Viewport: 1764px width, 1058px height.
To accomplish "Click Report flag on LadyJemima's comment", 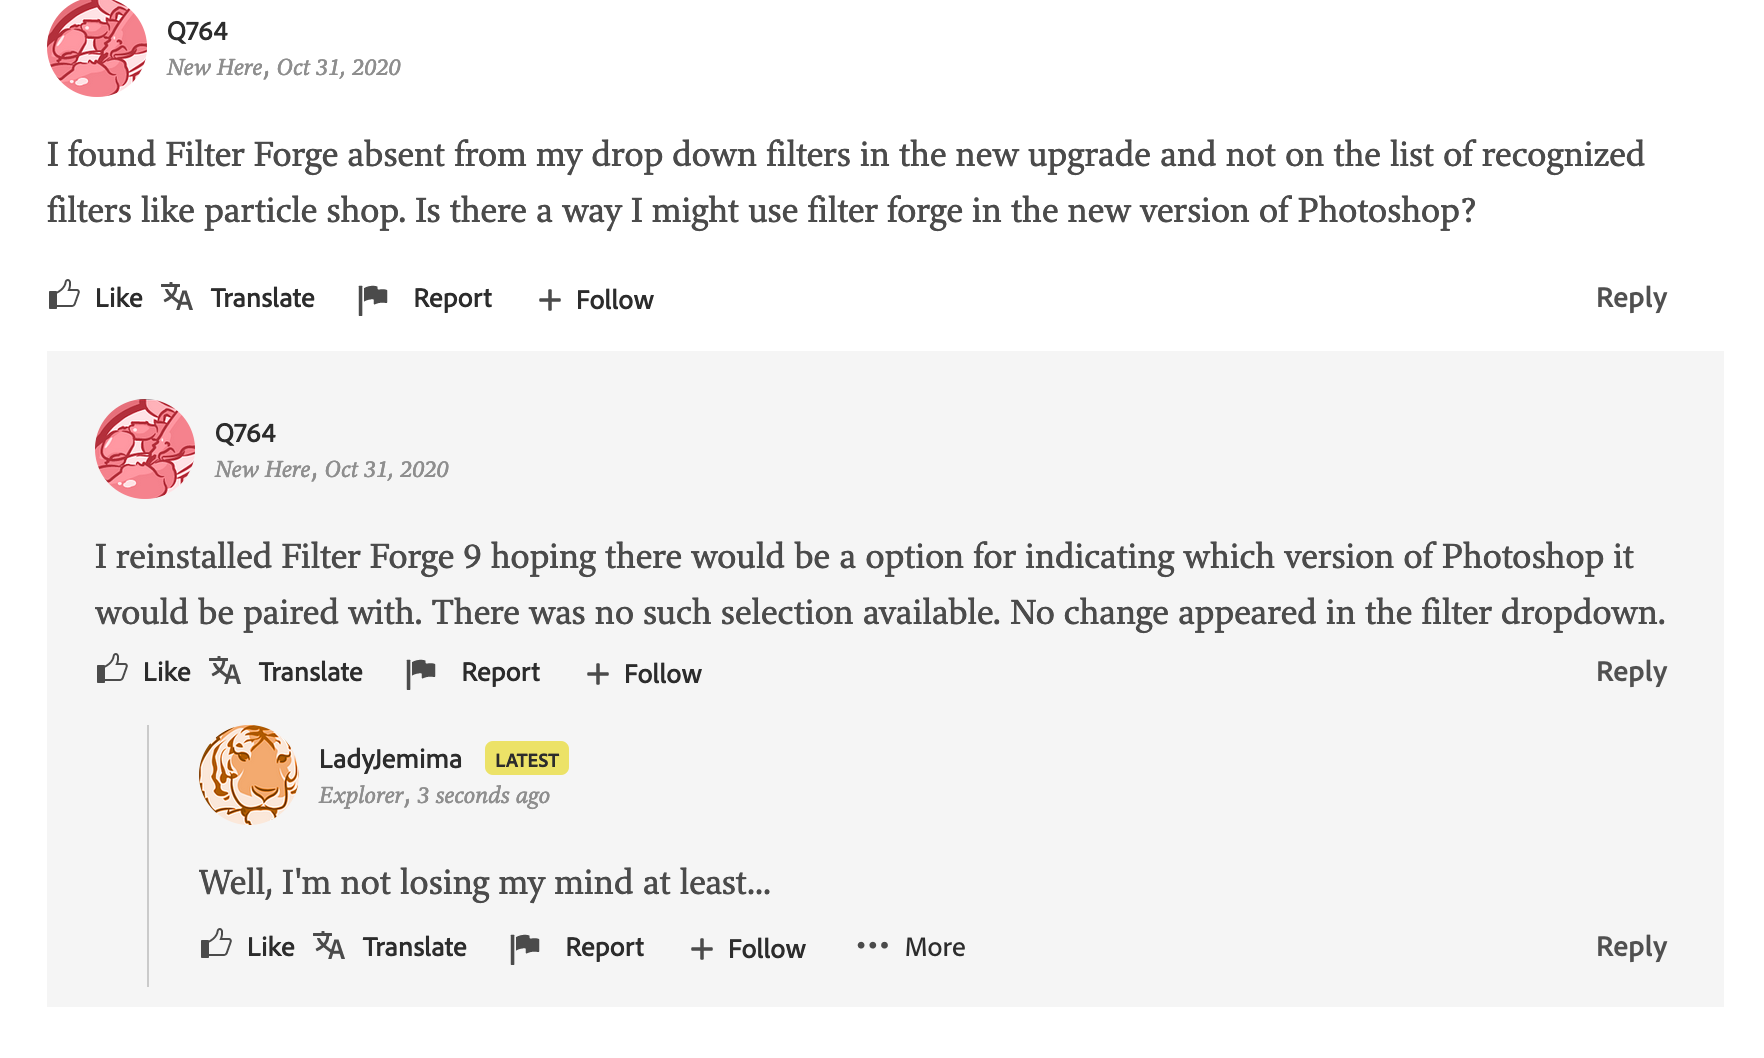I will click(525, 948).
